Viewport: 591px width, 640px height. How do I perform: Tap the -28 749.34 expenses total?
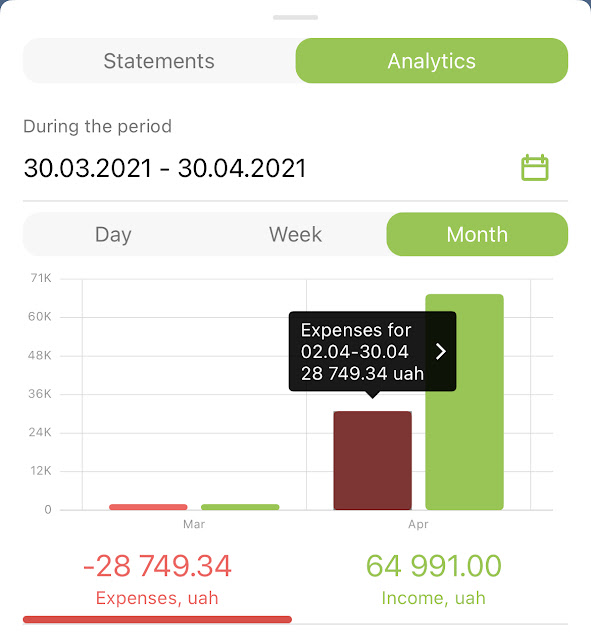(x=158, y=566)
